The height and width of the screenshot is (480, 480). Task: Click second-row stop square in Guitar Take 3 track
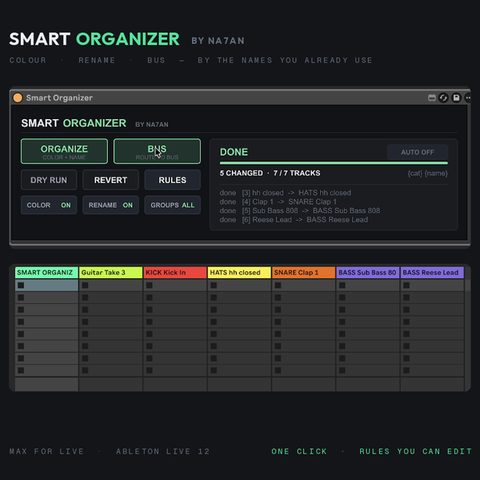[85, 297]
